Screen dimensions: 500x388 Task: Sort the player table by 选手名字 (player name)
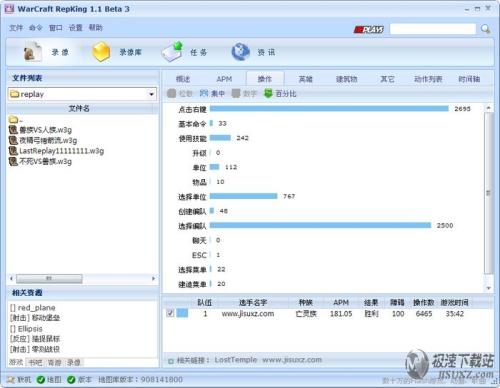pyautogui.click(x=253, y=302)
